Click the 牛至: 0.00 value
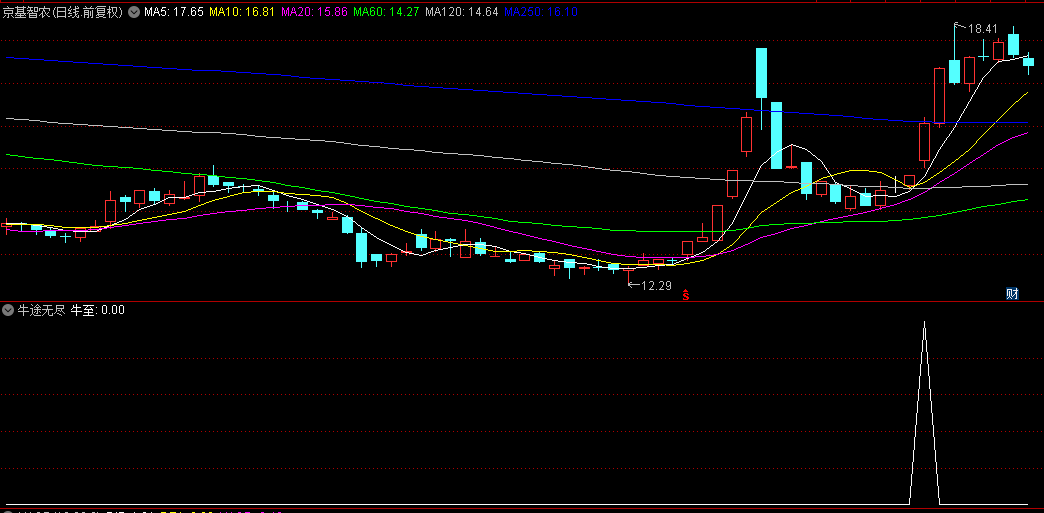 point(98,310)
